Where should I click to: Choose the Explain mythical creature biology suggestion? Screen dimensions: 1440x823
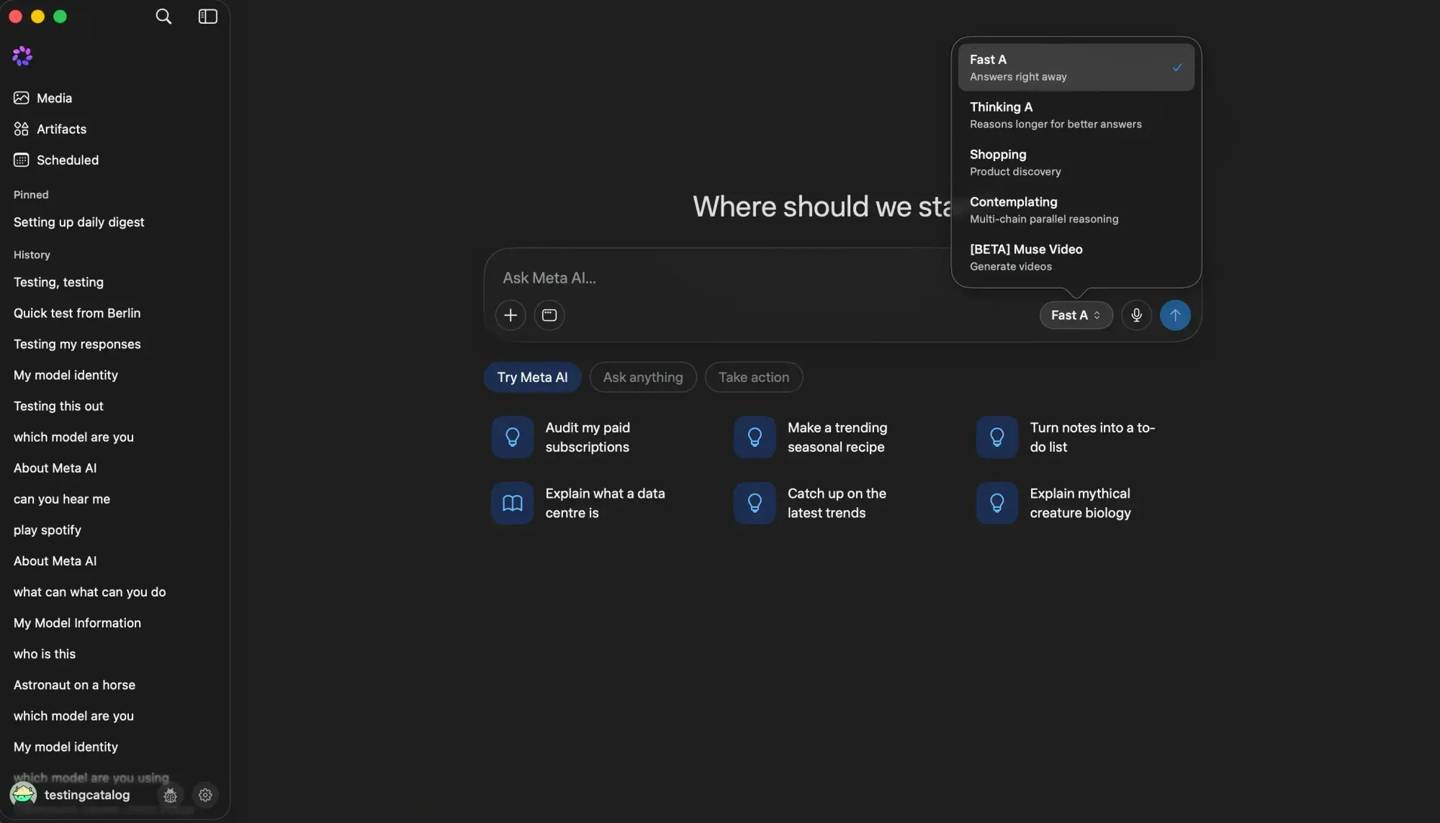[x=1081, y=503]
